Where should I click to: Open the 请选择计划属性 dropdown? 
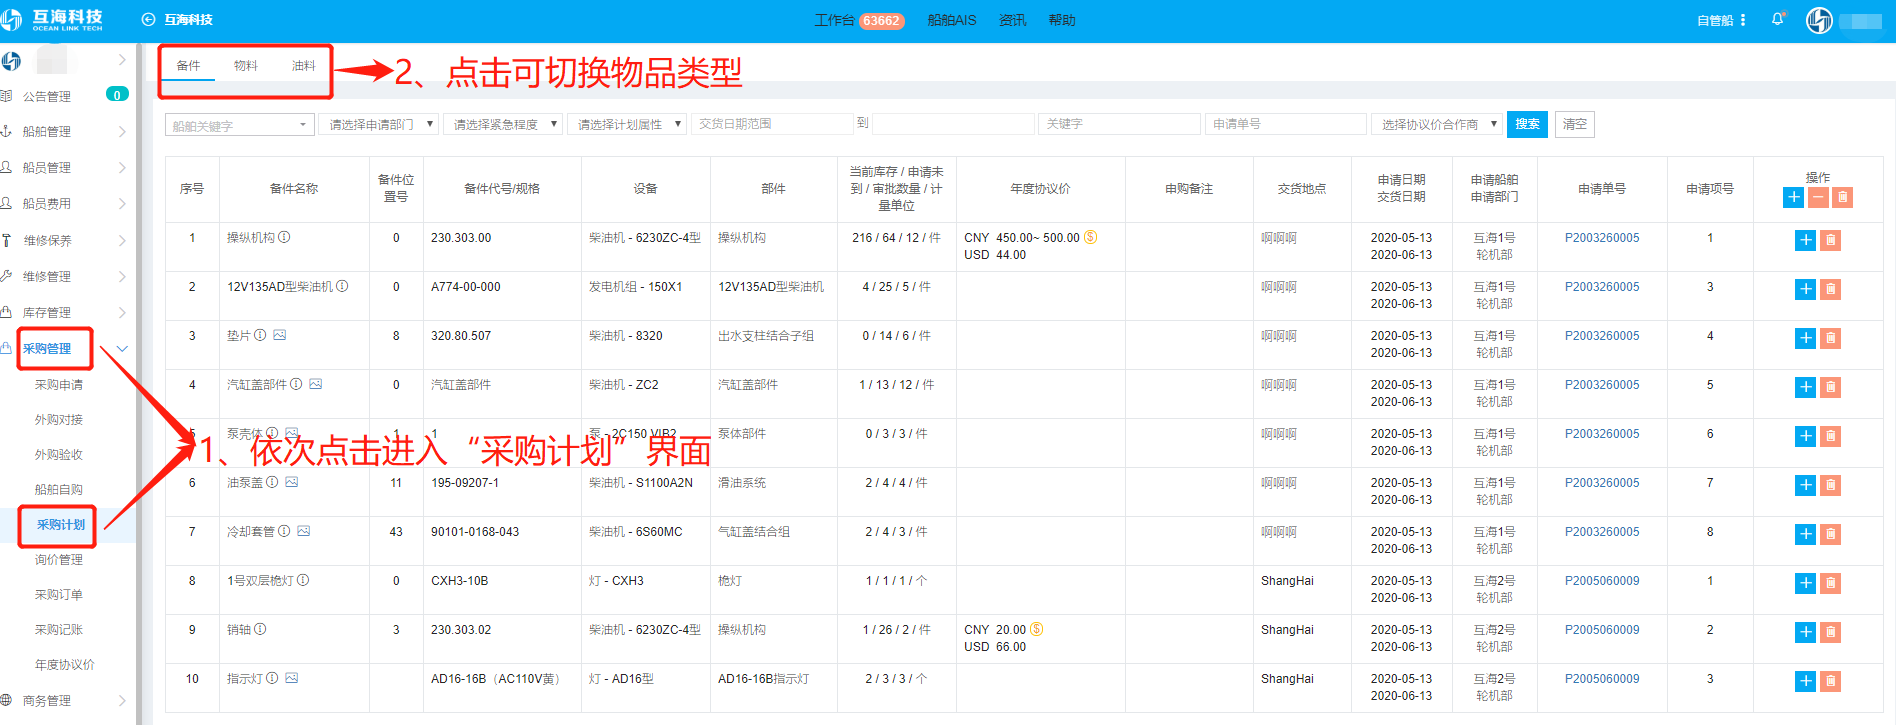click(x=627, y=125)
